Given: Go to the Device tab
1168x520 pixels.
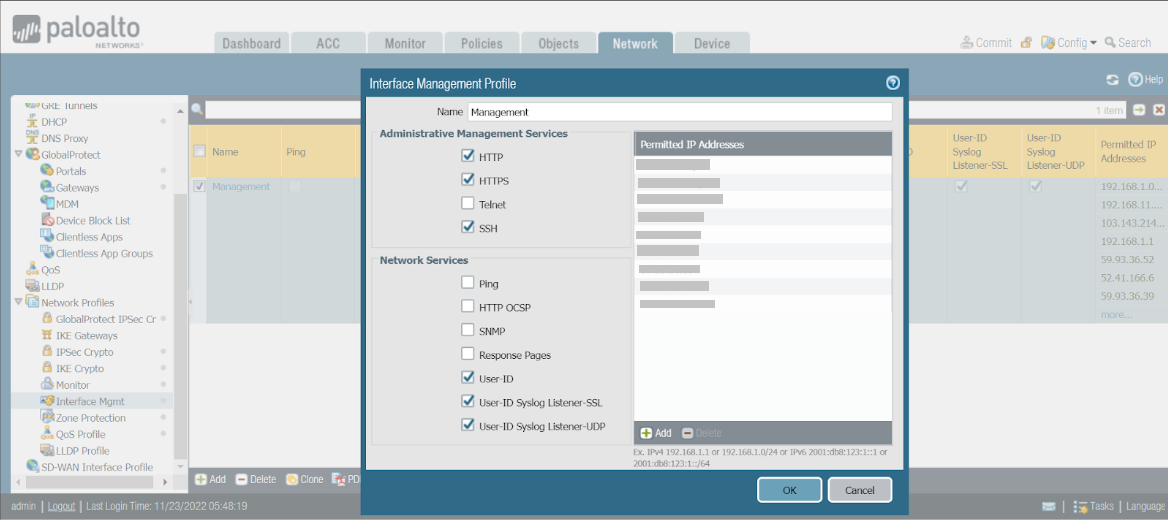Looking at the screenshot, I should pos(711,43).
